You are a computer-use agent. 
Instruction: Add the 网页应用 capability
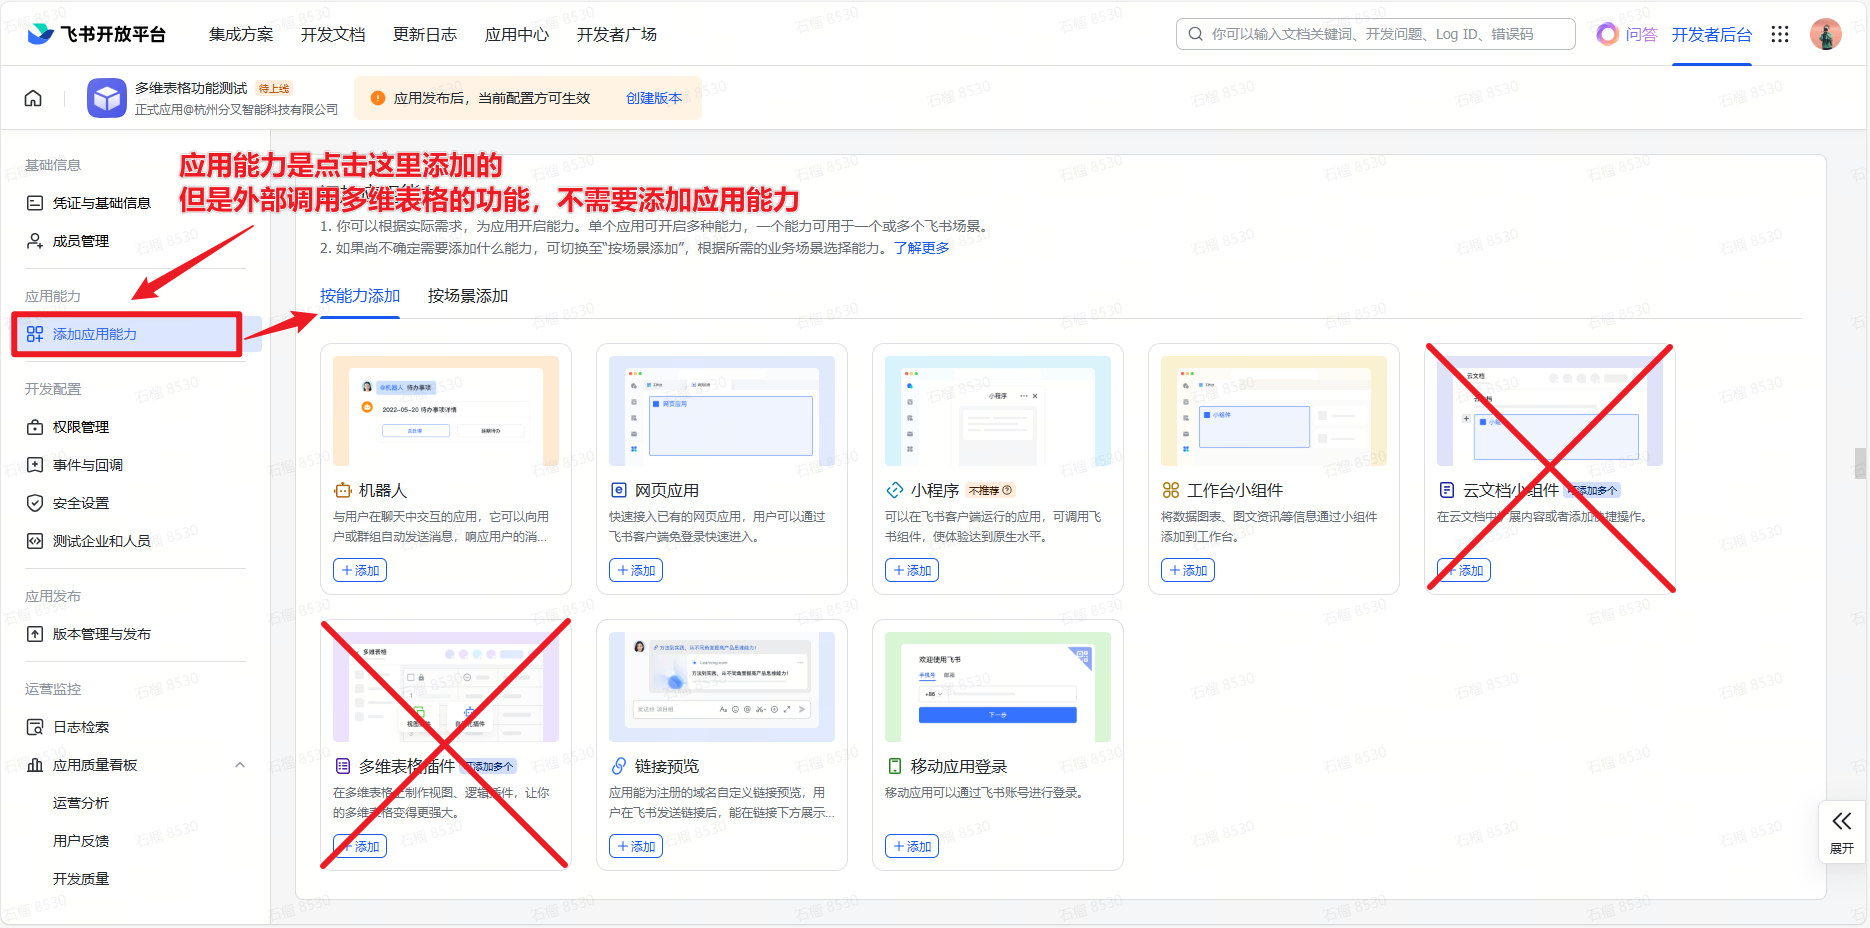[636, 570]
